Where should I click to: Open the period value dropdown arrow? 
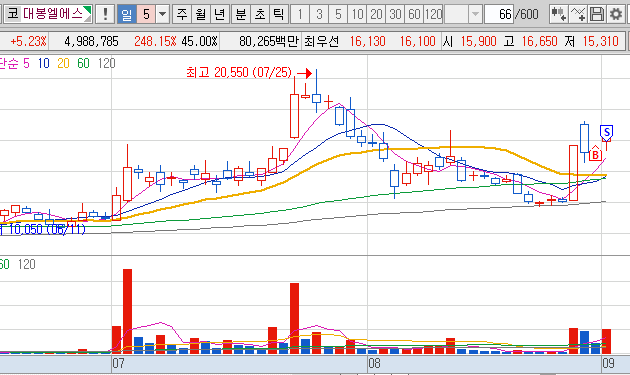(162, 14)
